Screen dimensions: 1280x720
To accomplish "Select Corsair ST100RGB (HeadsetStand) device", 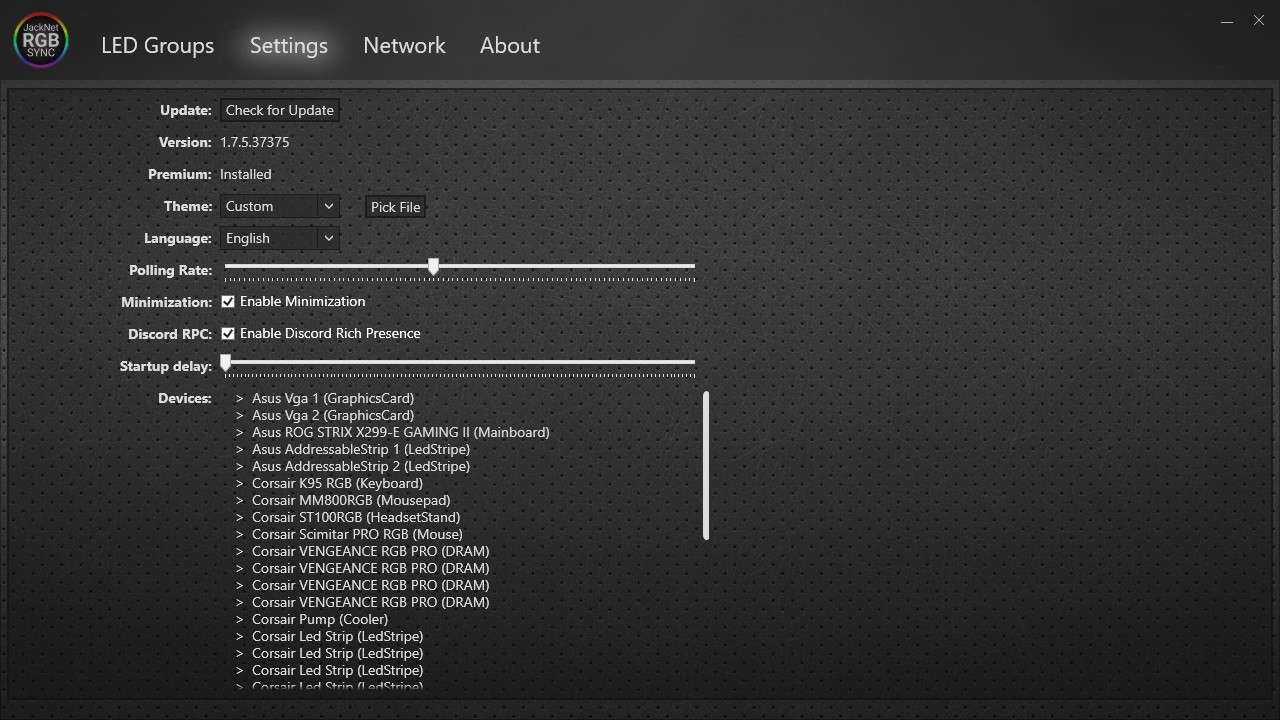I will point(356,517).
